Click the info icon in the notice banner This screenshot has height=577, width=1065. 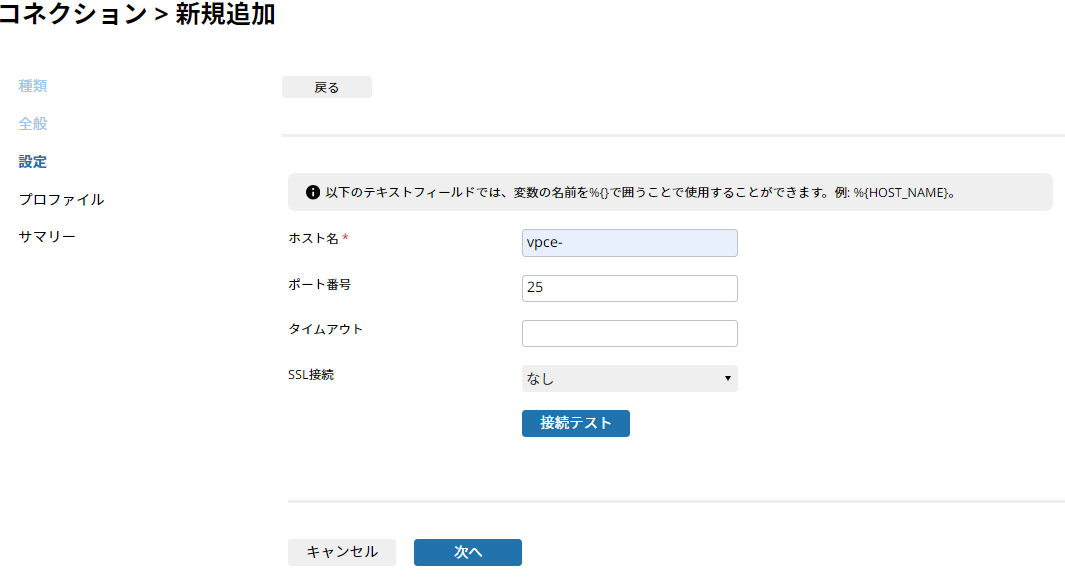pos(312,192)
